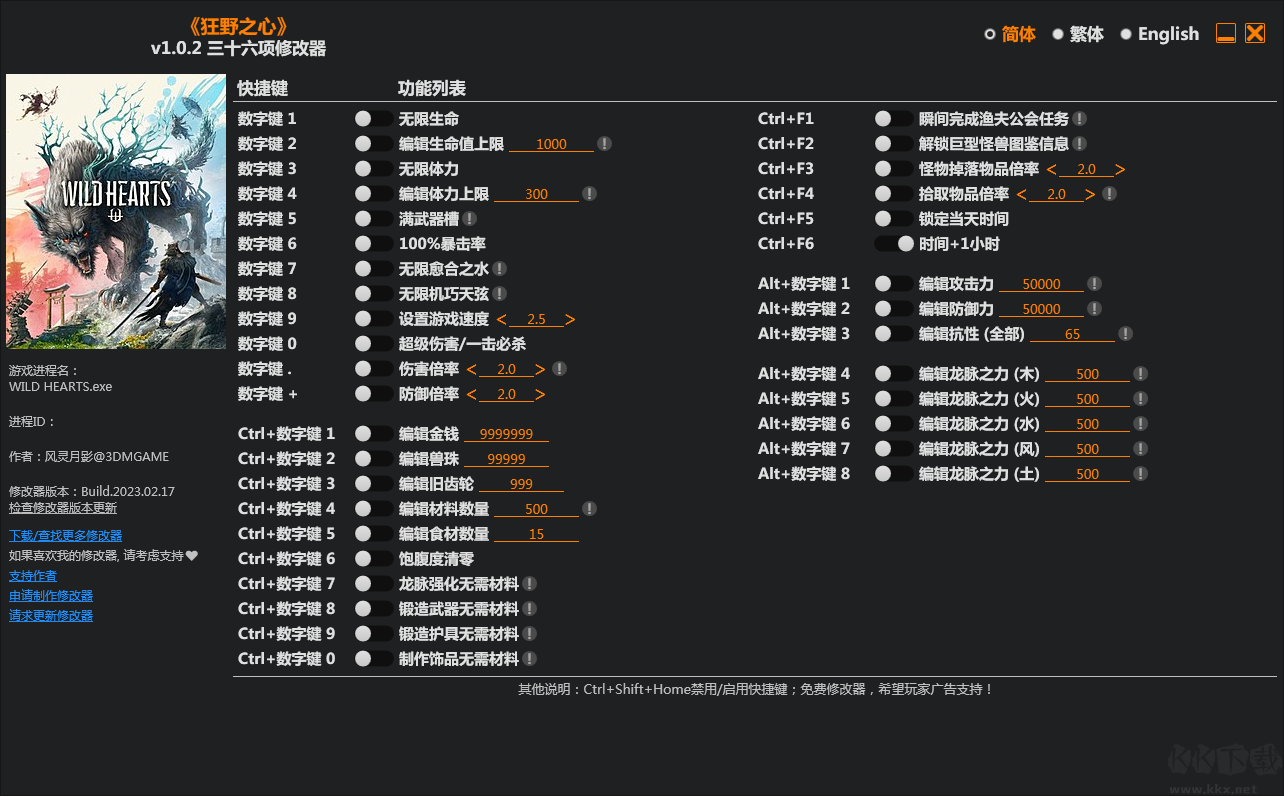Enable 饱腹度清零 toggle

[x=374, y=559]
